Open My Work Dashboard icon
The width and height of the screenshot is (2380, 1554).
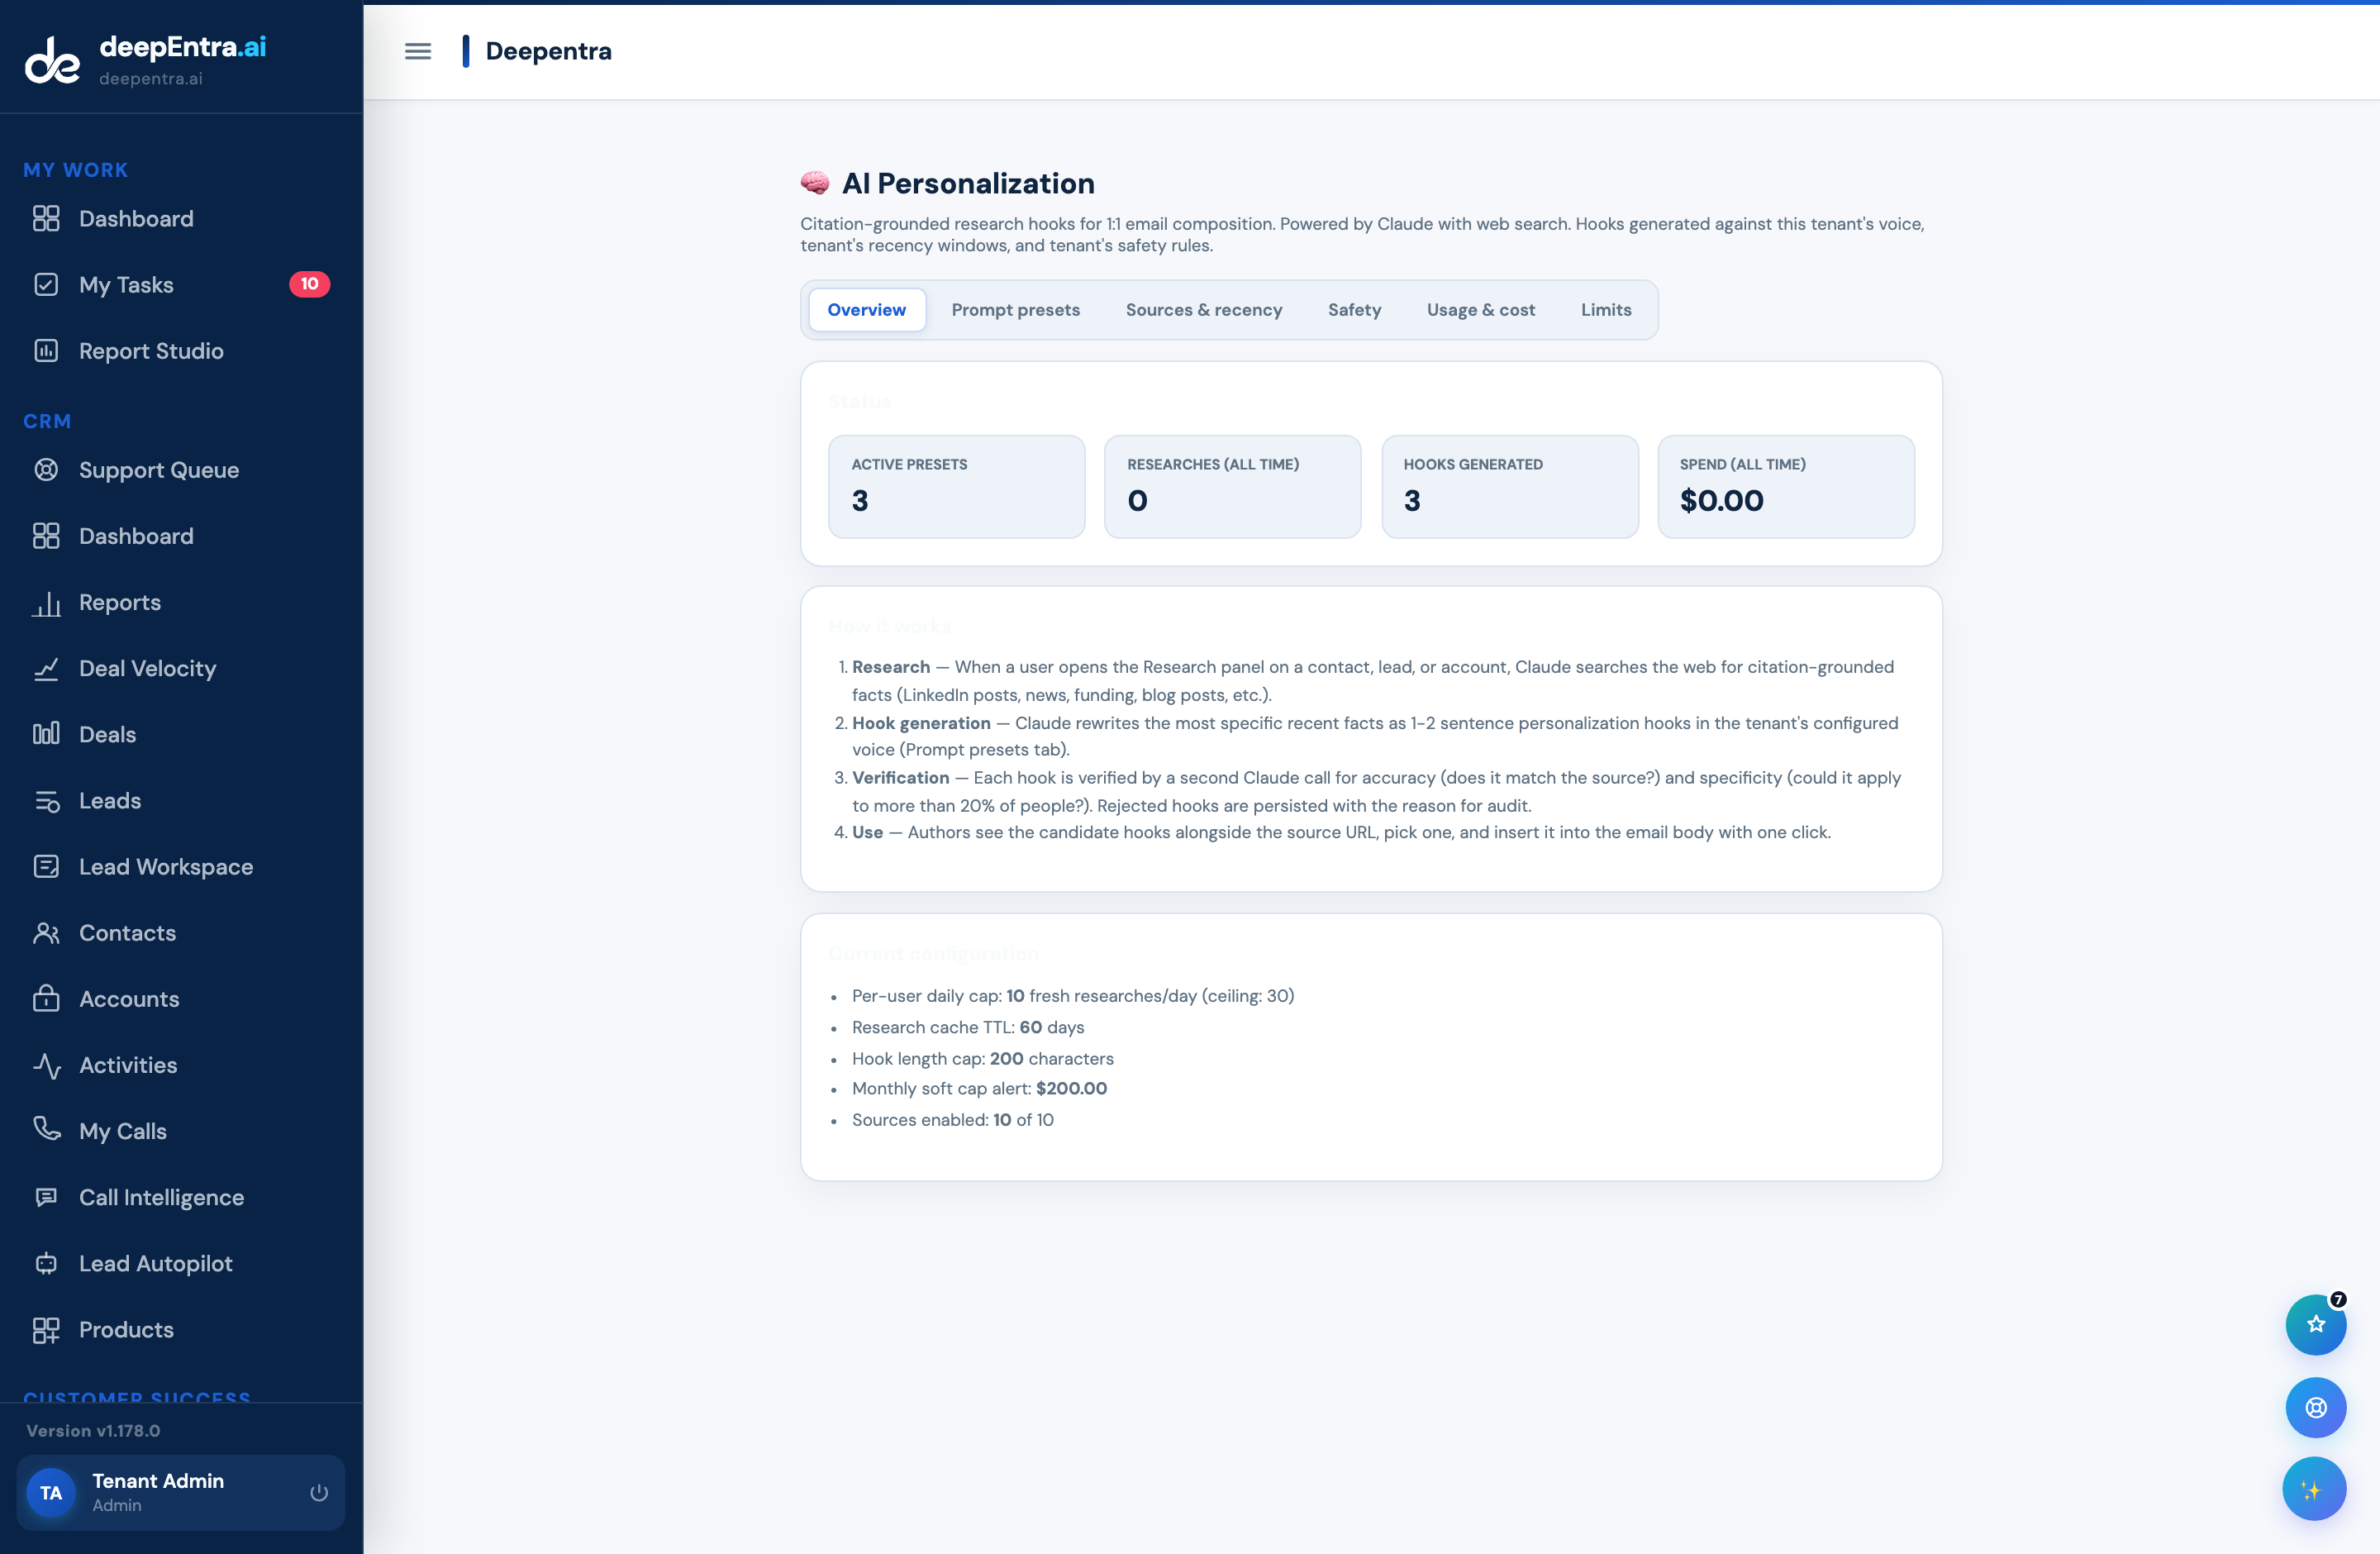(x=46, y=219)
